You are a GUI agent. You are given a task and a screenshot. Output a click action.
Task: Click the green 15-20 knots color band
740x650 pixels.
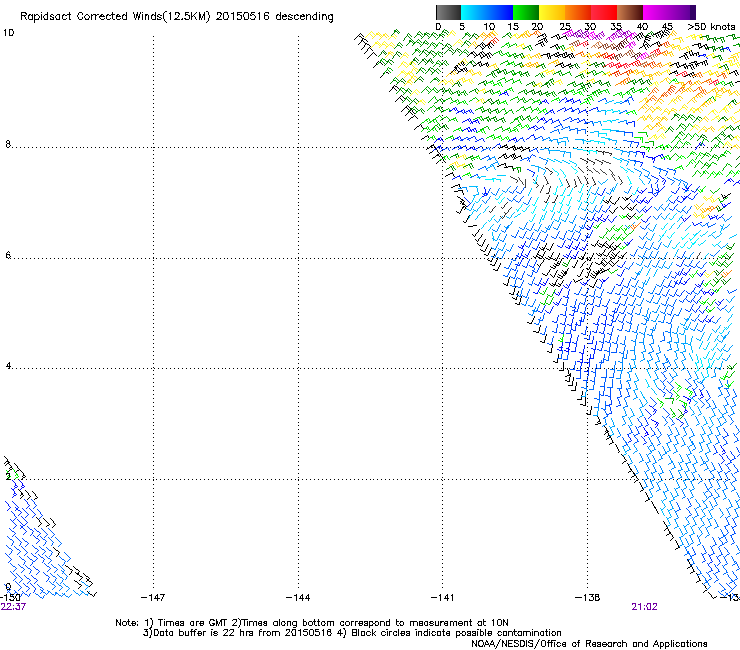click(526, 12)
